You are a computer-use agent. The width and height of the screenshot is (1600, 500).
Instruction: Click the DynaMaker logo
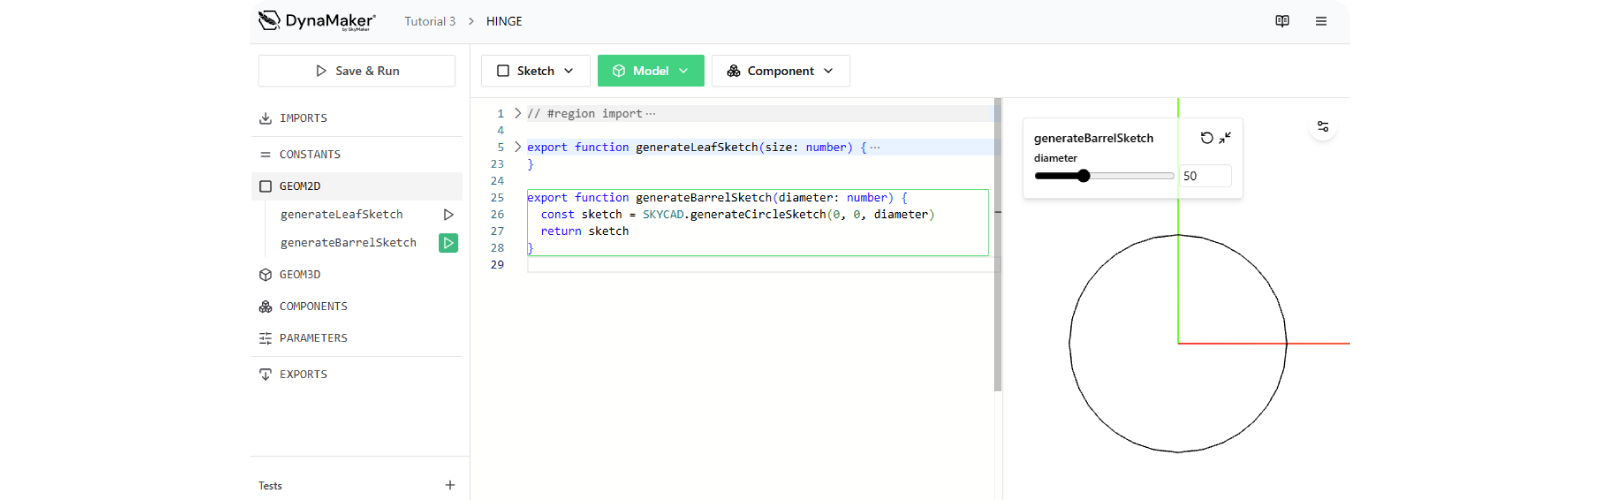tap(316, 21)
